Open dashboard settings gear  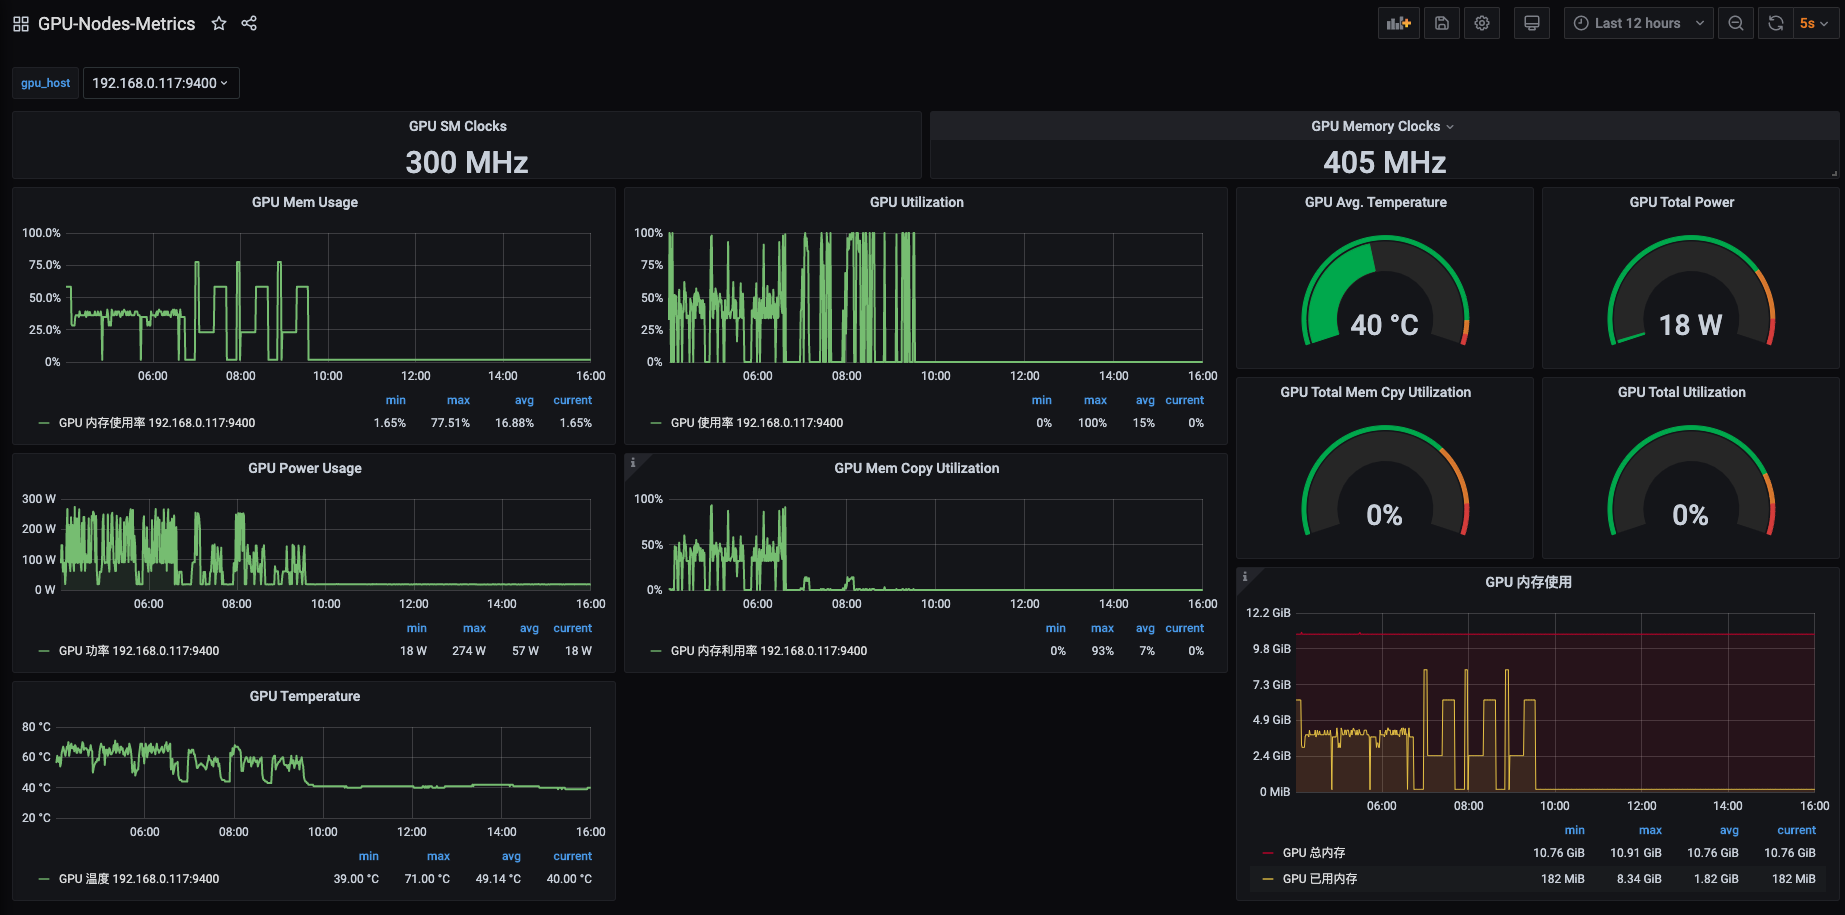[1482, 23]
